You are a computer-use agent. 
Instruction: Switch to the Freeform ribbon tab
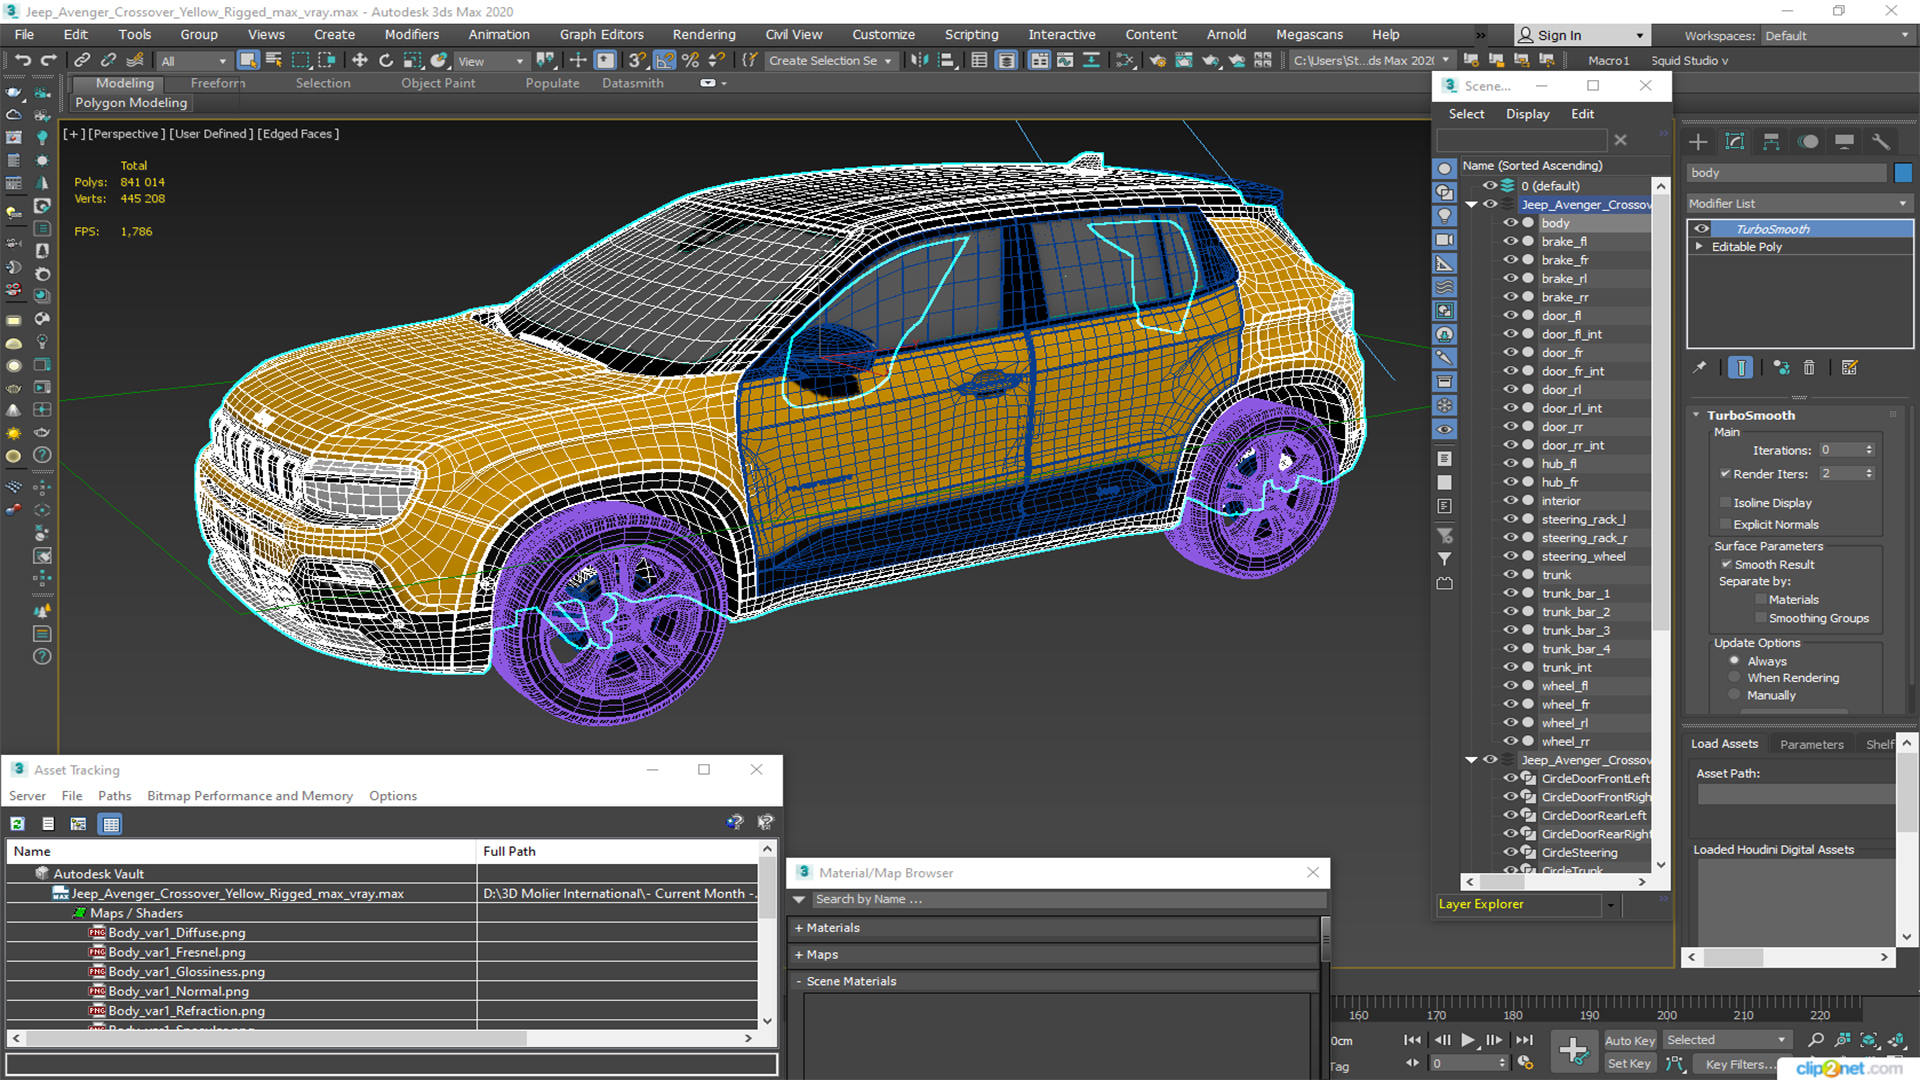pyautogui.click(x=218, y=83)
